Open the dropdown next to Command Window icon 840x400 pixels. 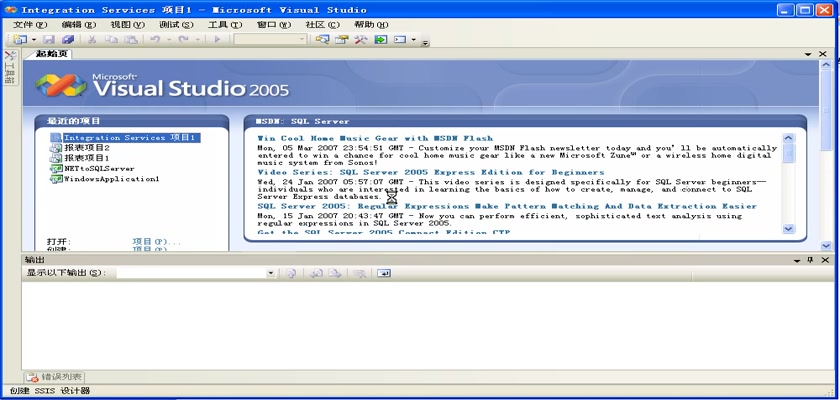pyautogui.click(x=414, y=40)
